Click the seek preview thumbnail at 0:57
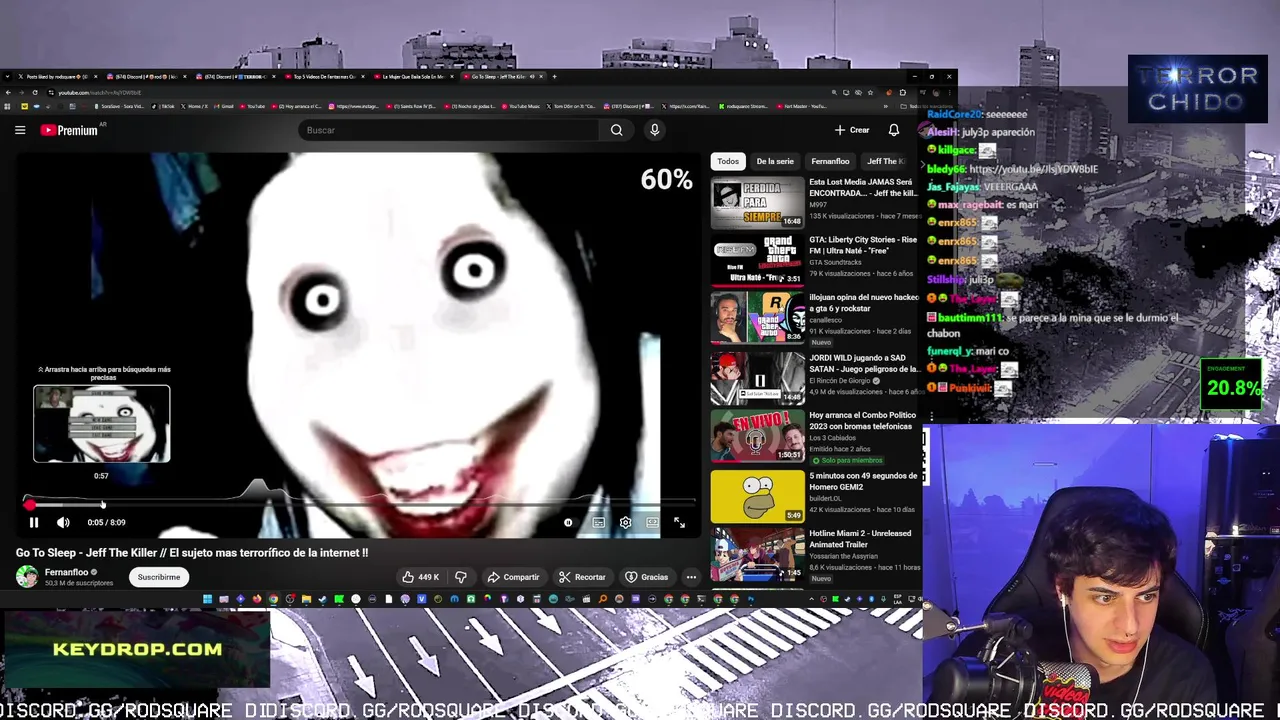 tap(101, 424)
